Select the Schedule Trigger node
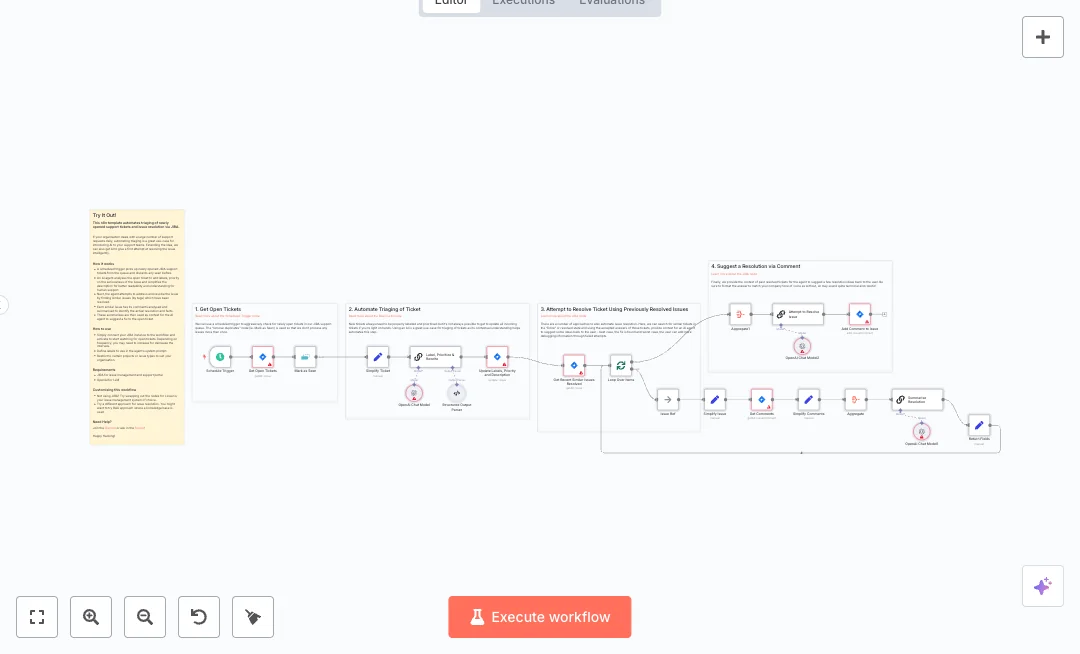The image size is (1080, 654). coord(220,357)
